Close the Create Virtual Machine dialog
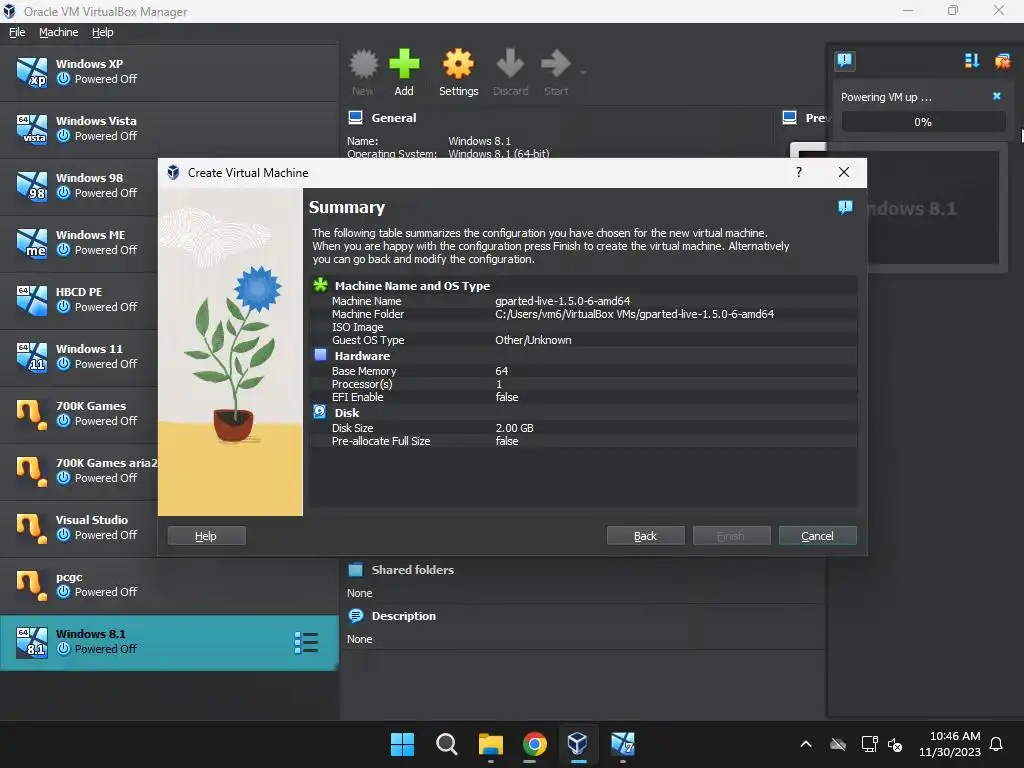The height and width of the screenshot is (768, 1024). pyautogui.click(x=844, y=172)
